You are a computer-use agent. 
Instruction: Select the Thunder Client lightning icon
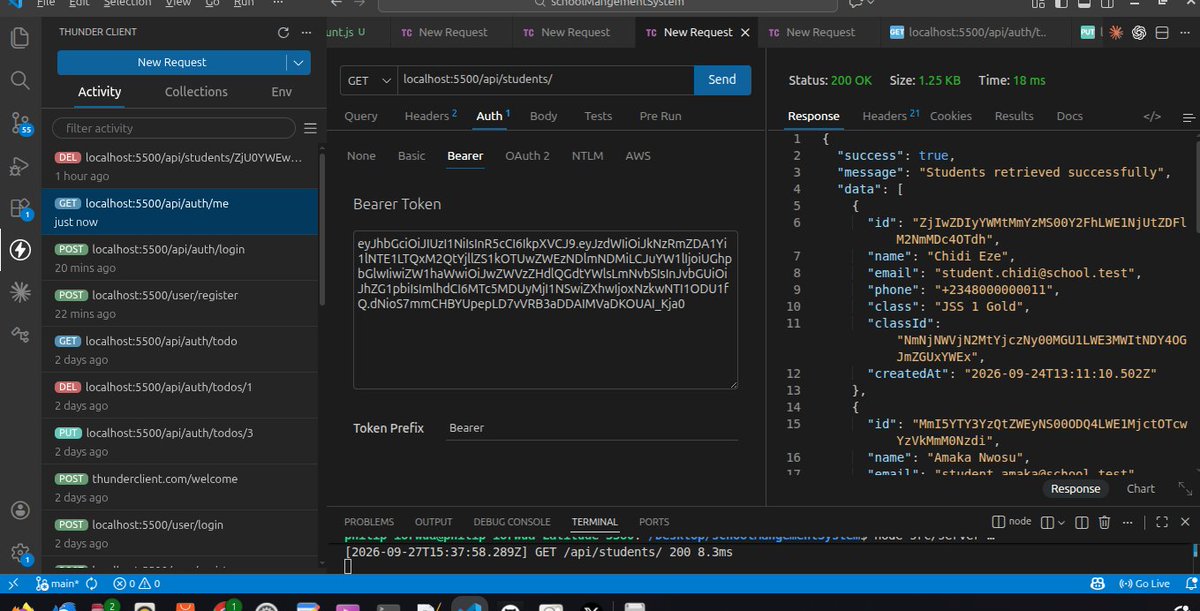pyautogui.click(x=20, y=249)
